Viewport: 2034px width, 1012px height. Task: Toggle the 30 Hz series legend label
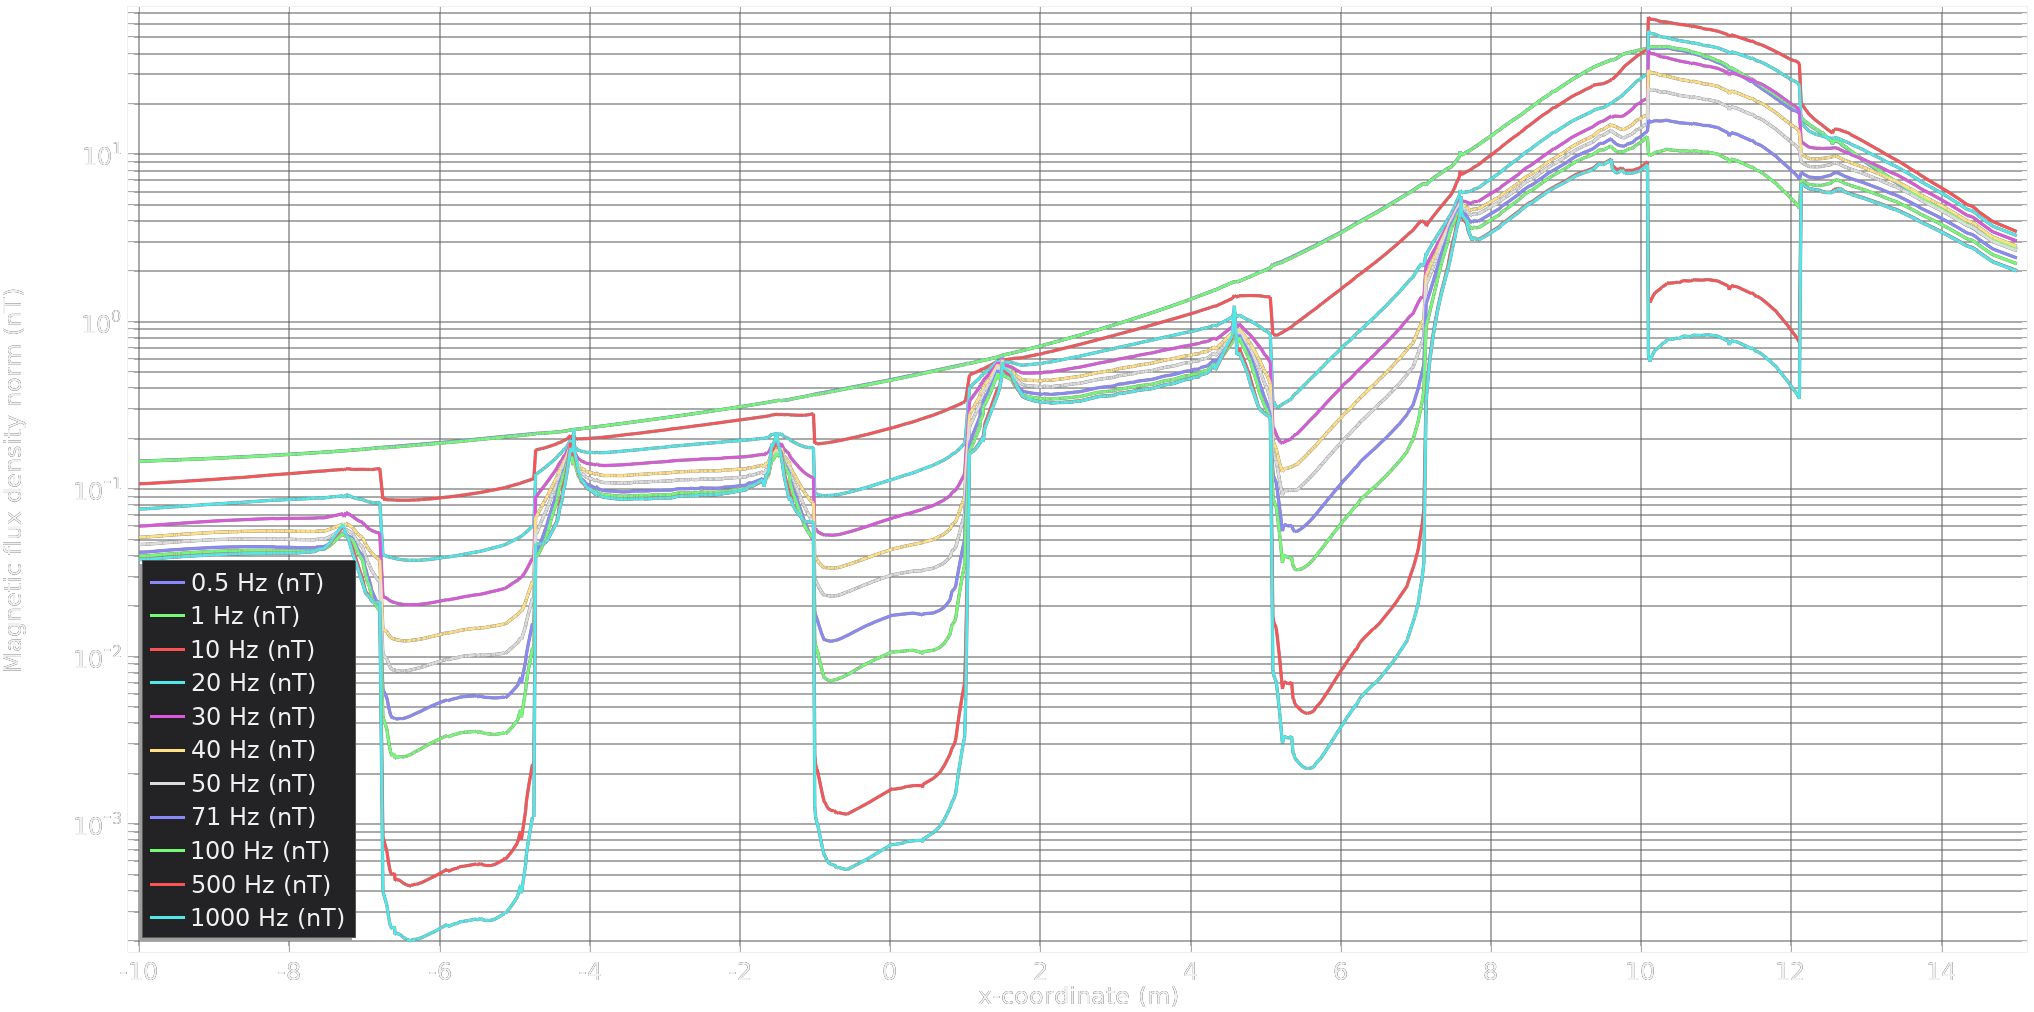[252, 717]
